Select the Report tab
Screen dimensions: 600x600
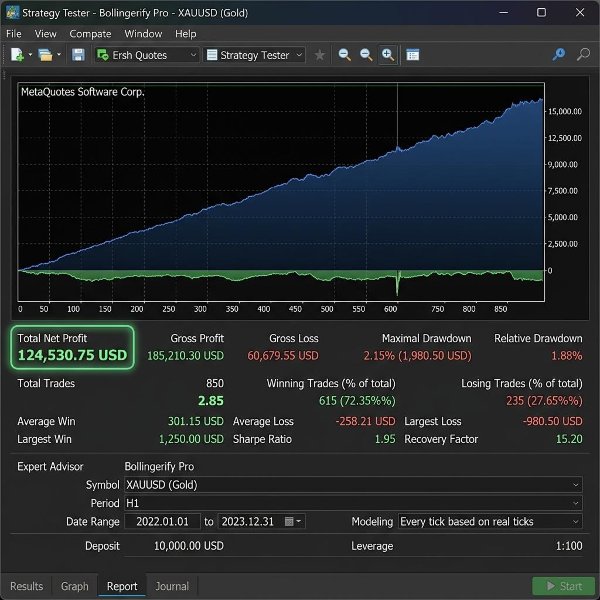click(122, 586)
